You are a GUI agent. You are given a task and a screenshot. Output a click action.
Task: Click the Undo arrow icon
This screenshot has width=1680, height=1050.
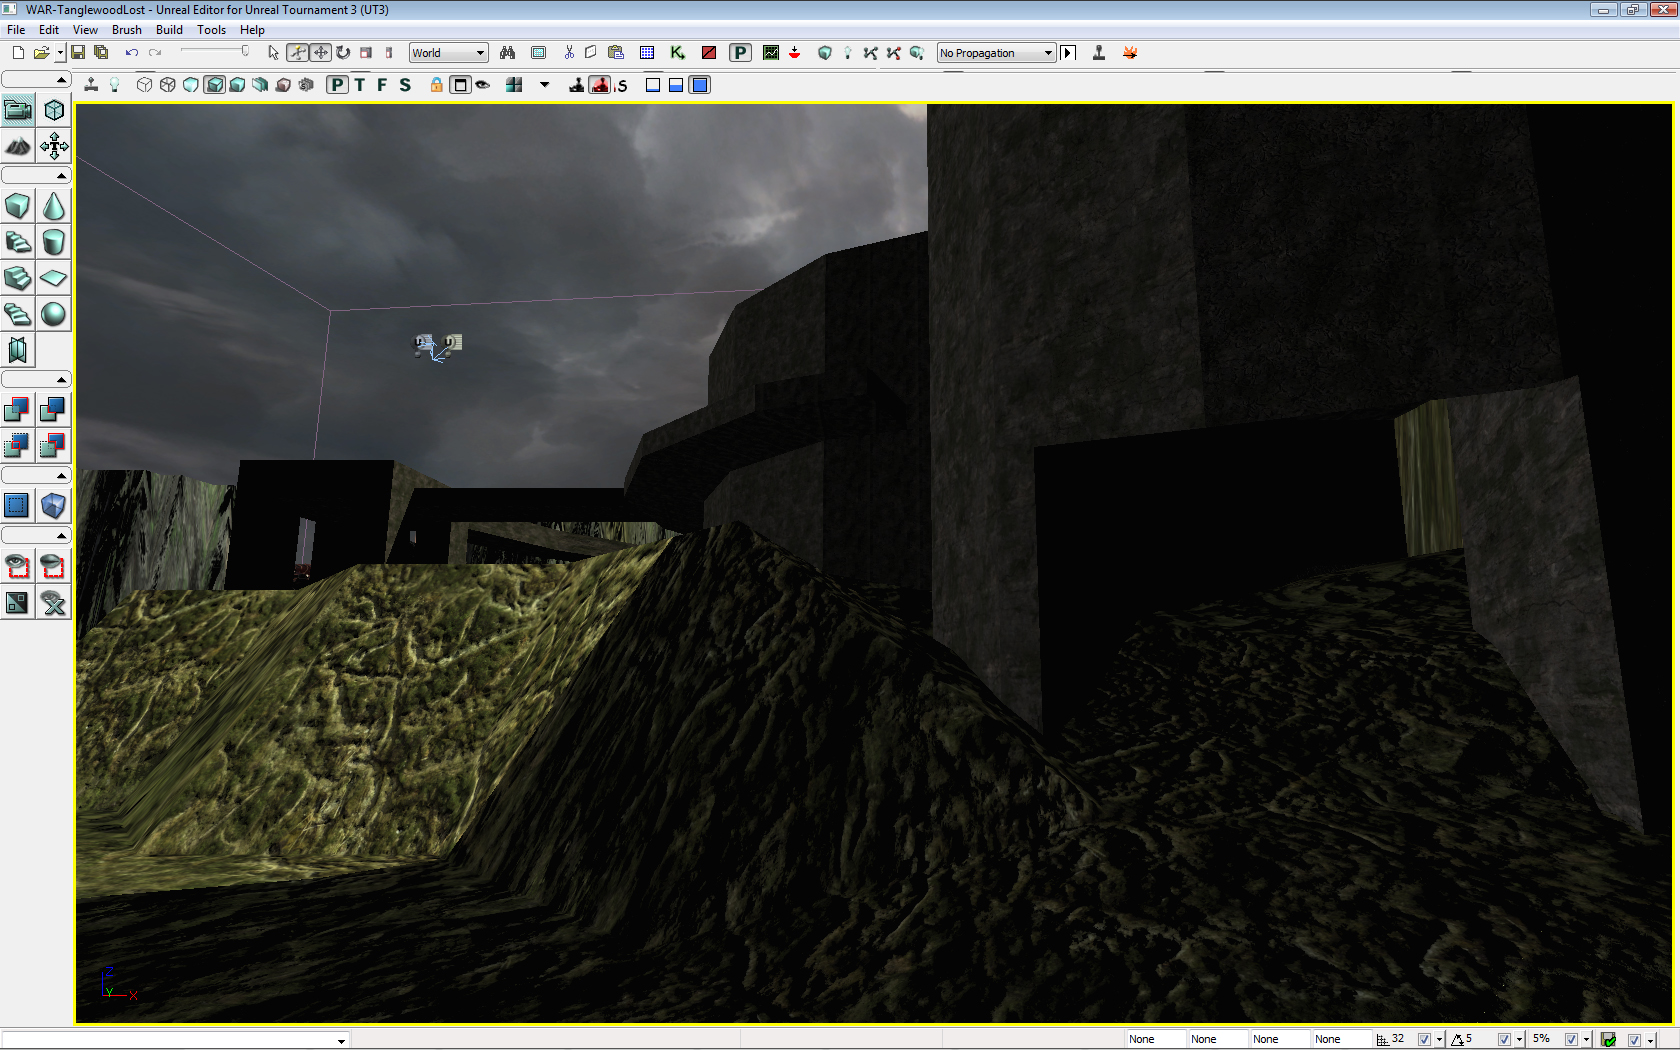tap(131, 53)
